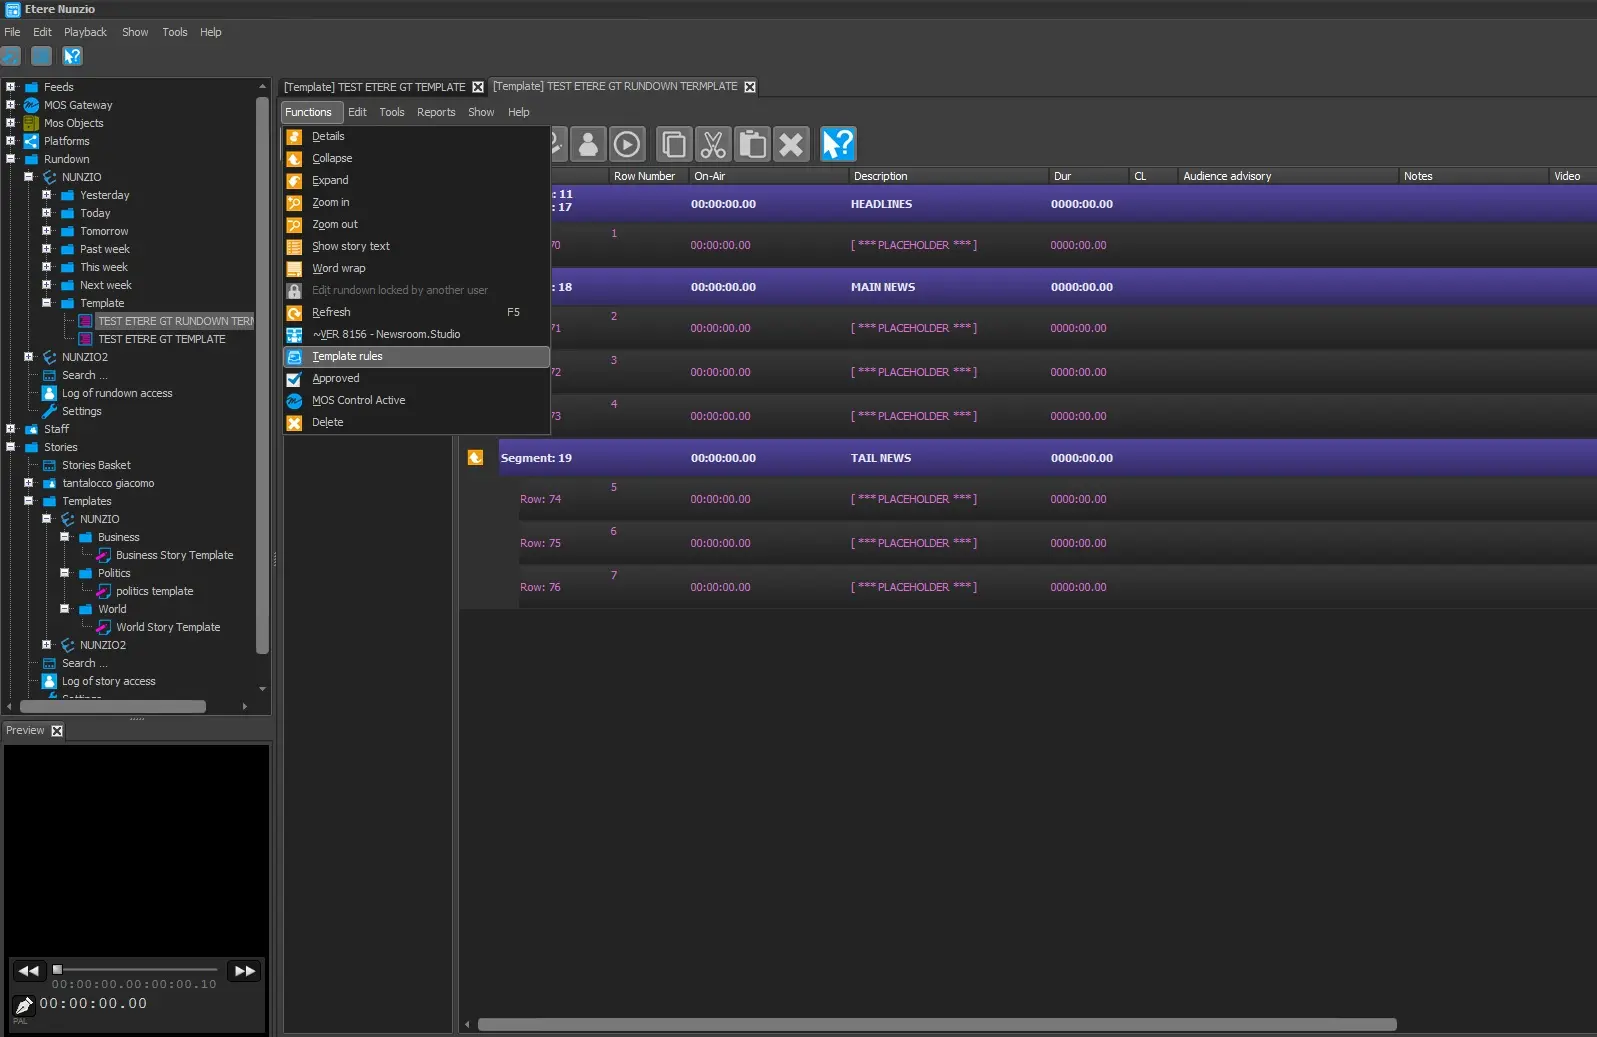Select Template rules from Functions menu

[x=347, y=357]
